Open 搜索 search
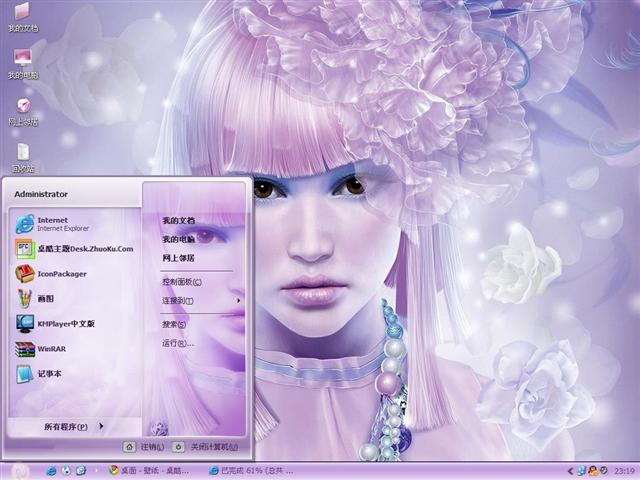This screenshot has height=480, width=640. click(x=174, y=324)
